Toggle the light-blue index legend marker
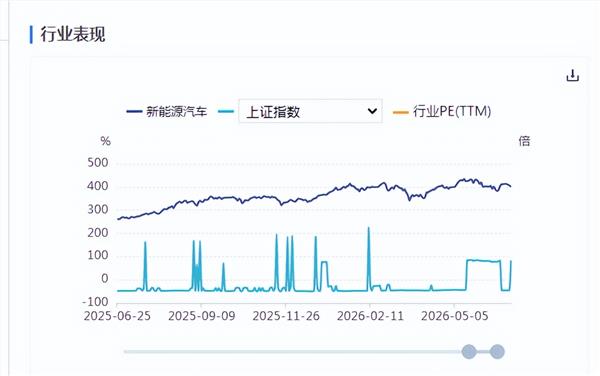Screen dimensions: 600x376 pos(226,112)
